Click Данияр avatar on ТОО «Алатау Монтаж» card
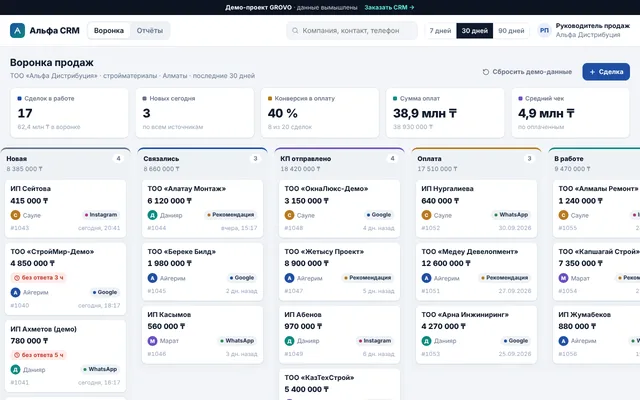 coord(152,215)
